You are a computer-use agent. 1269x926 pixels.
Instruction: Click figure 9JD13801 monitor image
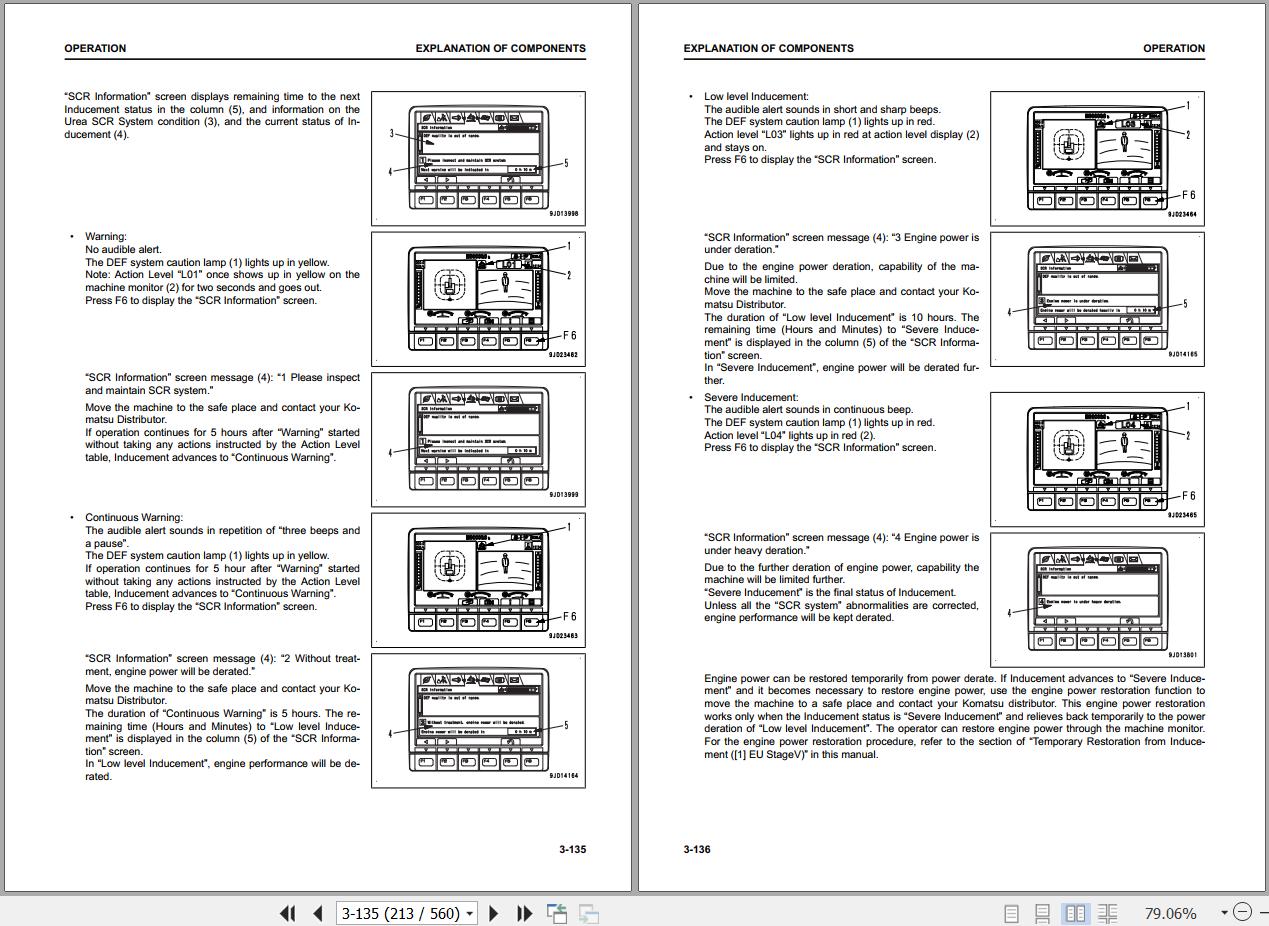click(1097, 599)
